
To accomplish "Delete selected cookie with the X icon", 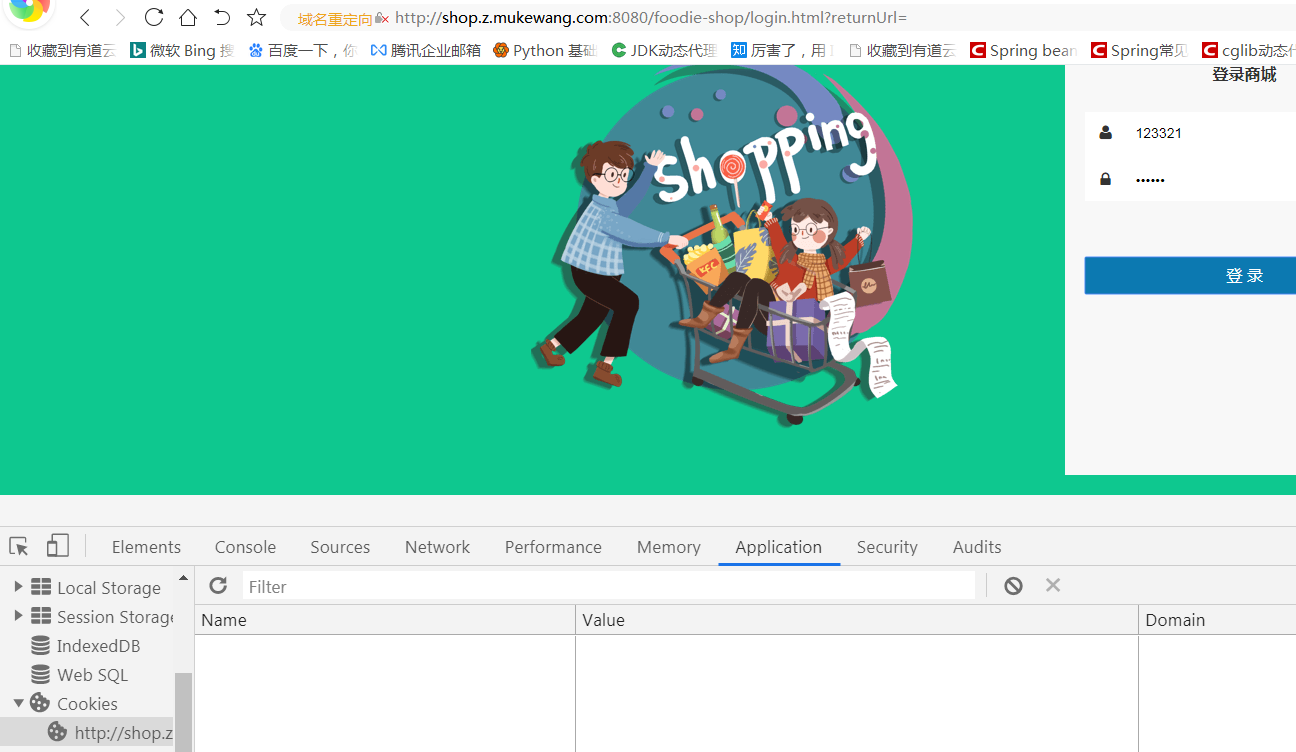I will [1053, 585].
